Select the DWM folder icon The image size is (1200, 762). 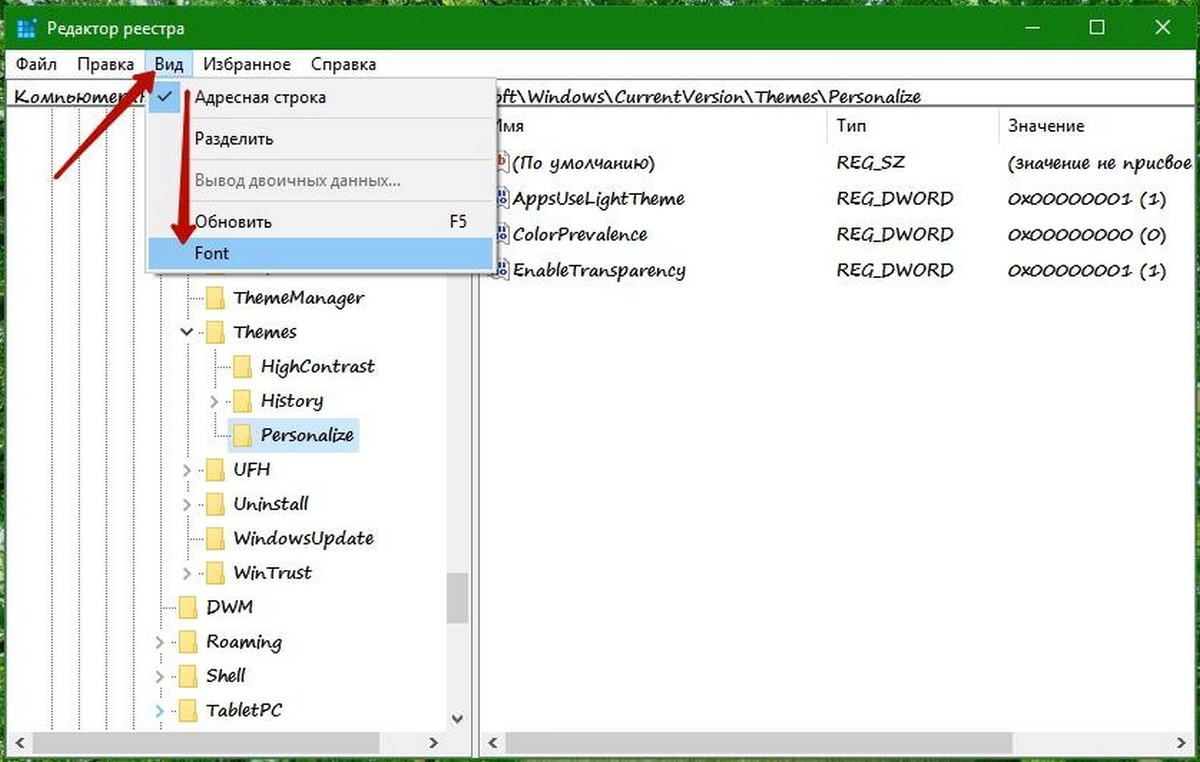[188, 607]
